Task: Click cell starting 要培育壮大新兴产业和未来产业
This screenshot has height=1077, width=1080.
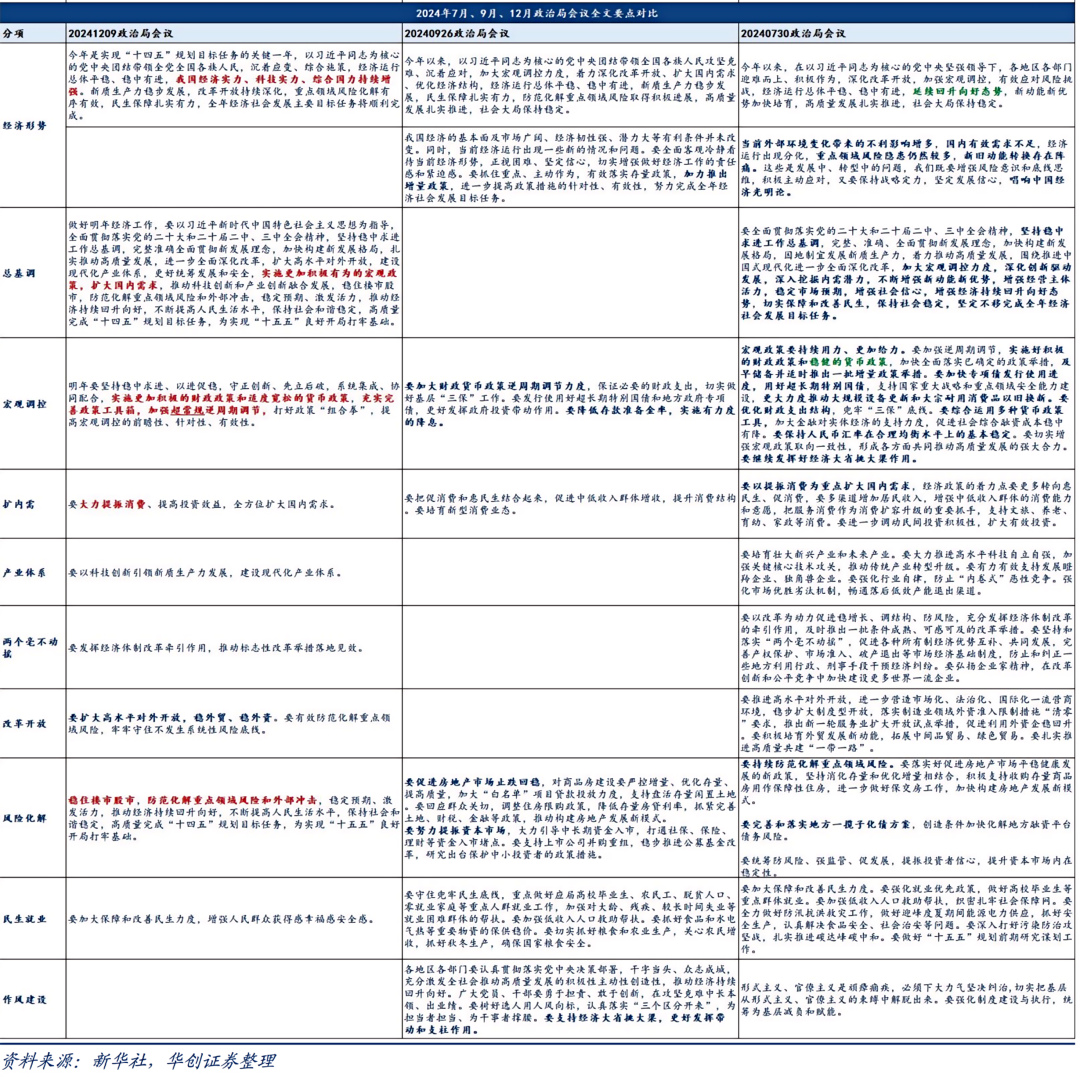Action: coord(906,572)
